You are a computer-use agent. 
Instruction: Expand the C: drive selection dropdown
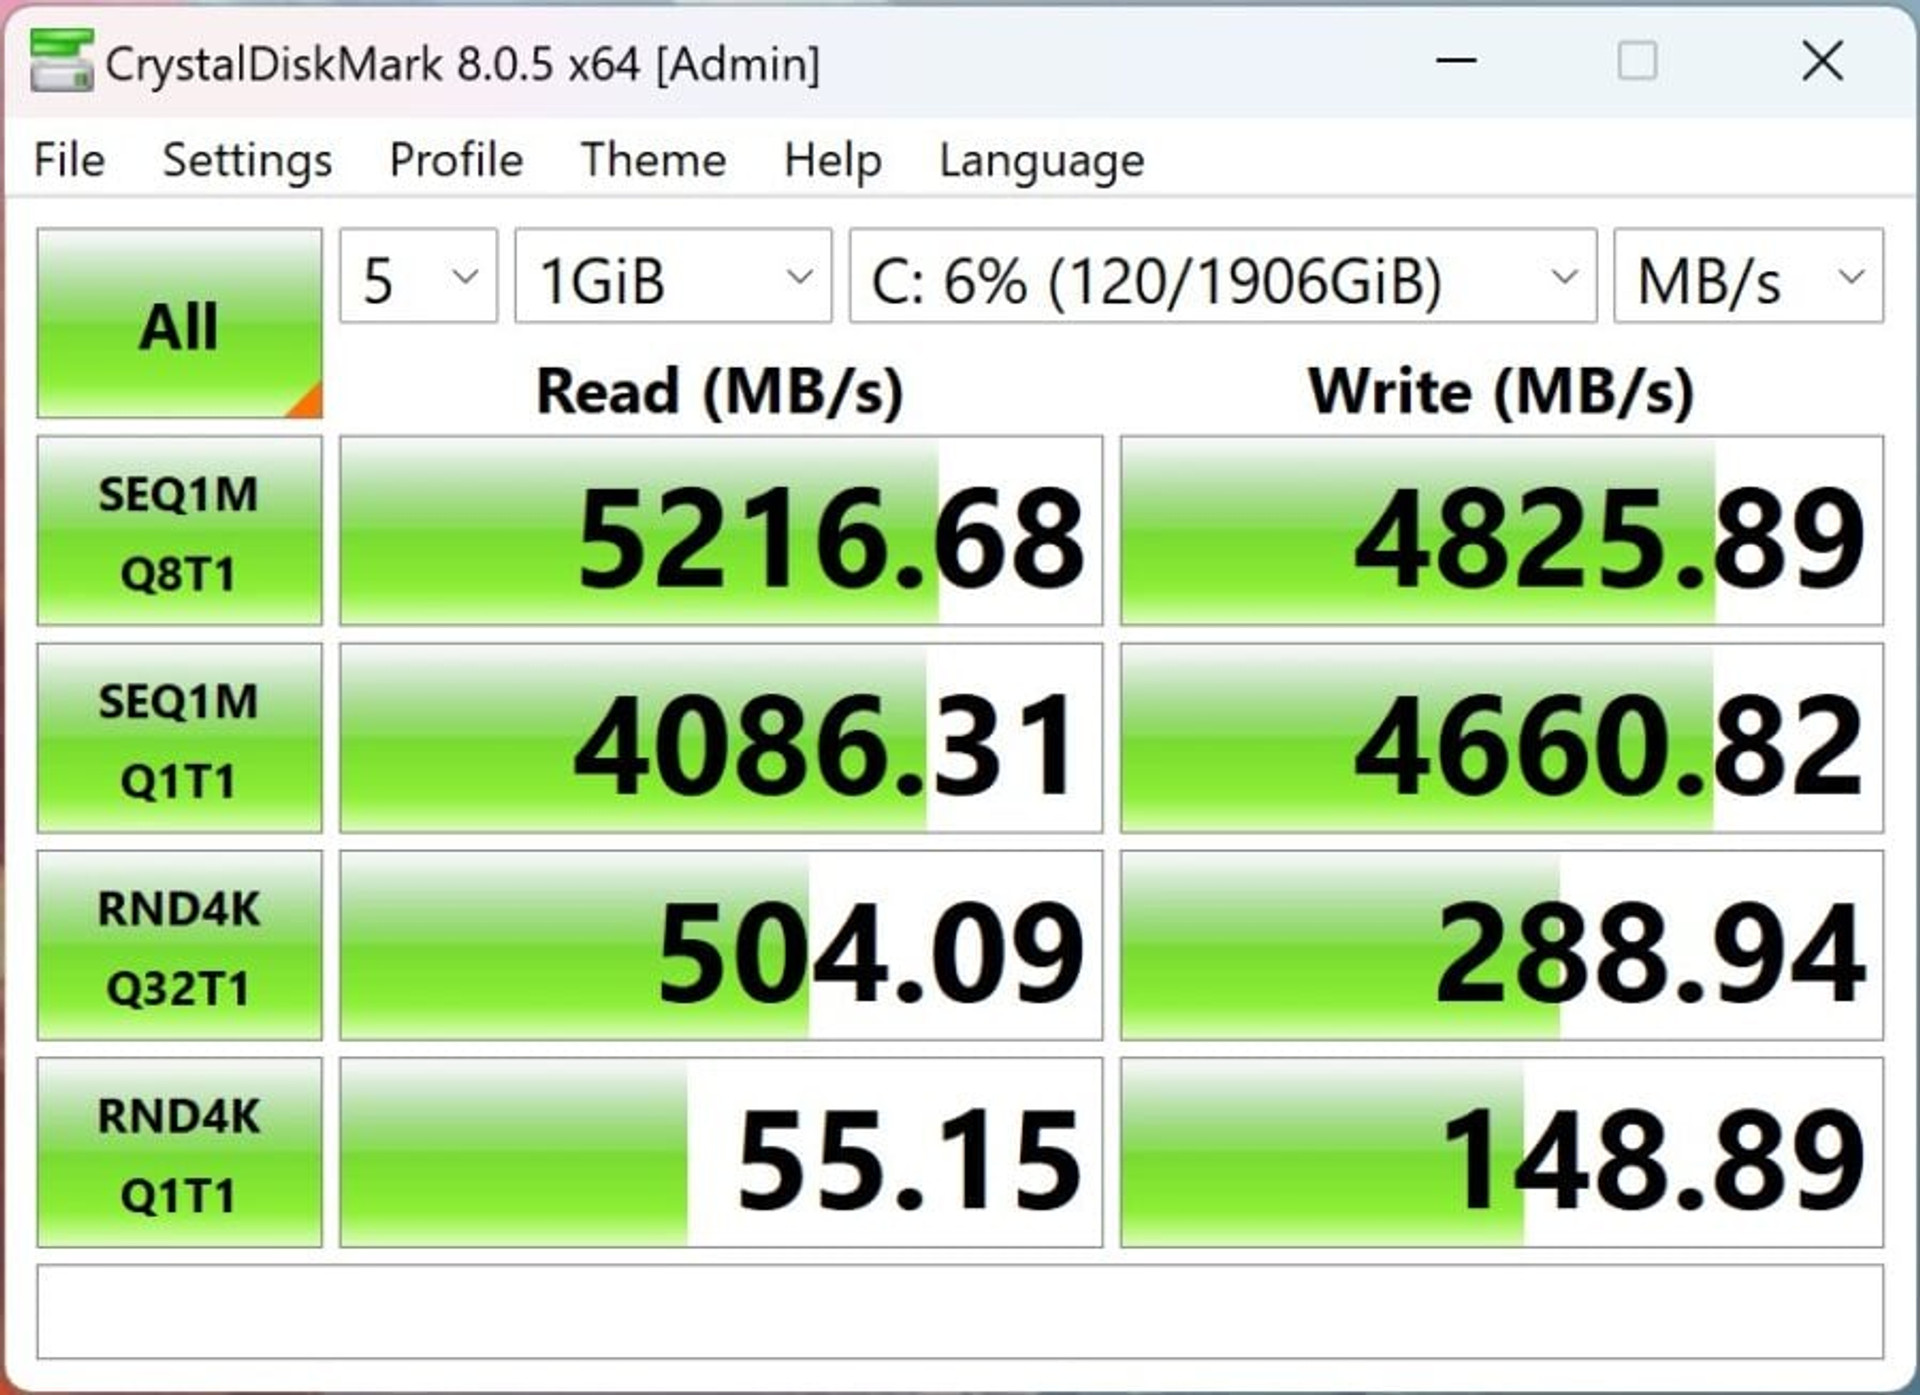point(1223,277)
